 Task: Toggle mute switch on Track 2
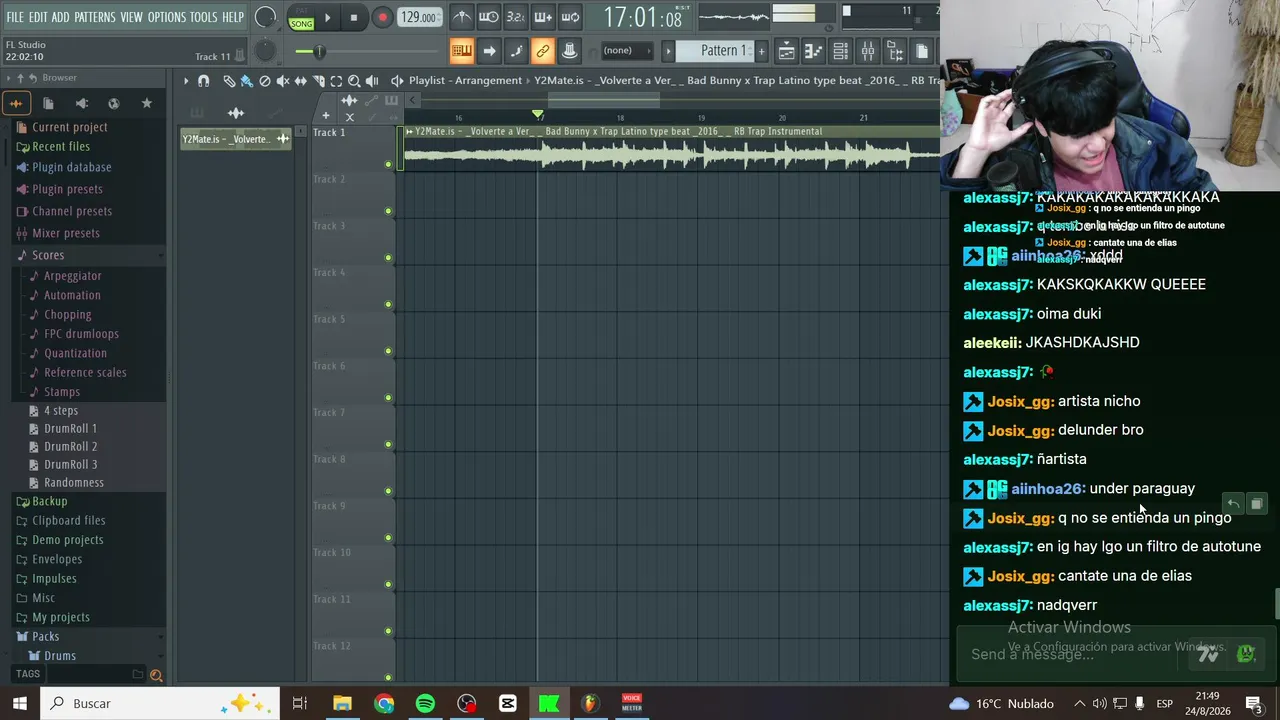388,211
